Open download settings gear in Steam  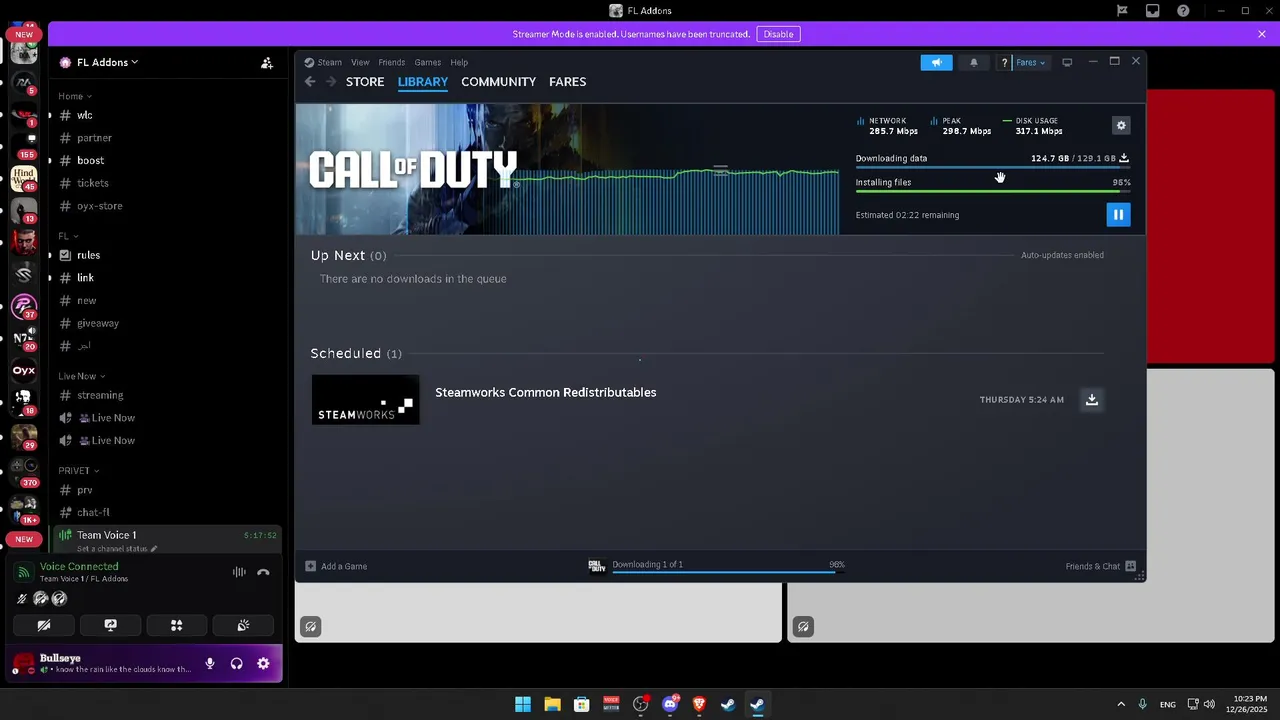coord(1121,125)
